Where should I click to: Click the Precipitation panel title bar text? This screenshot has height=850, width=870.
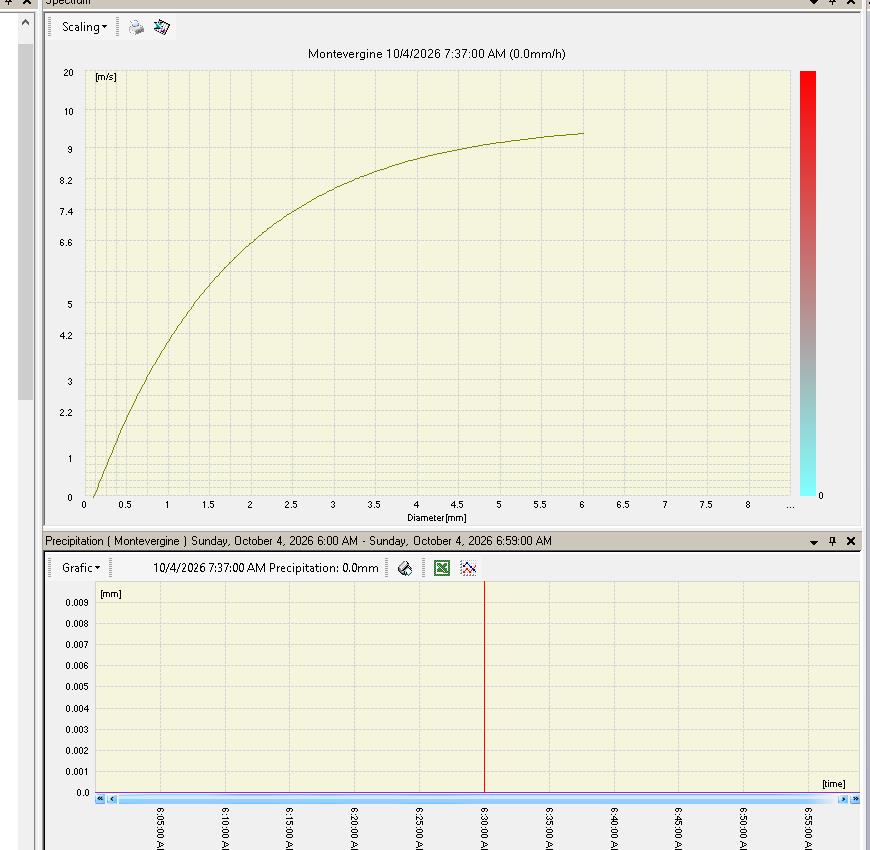299,541
